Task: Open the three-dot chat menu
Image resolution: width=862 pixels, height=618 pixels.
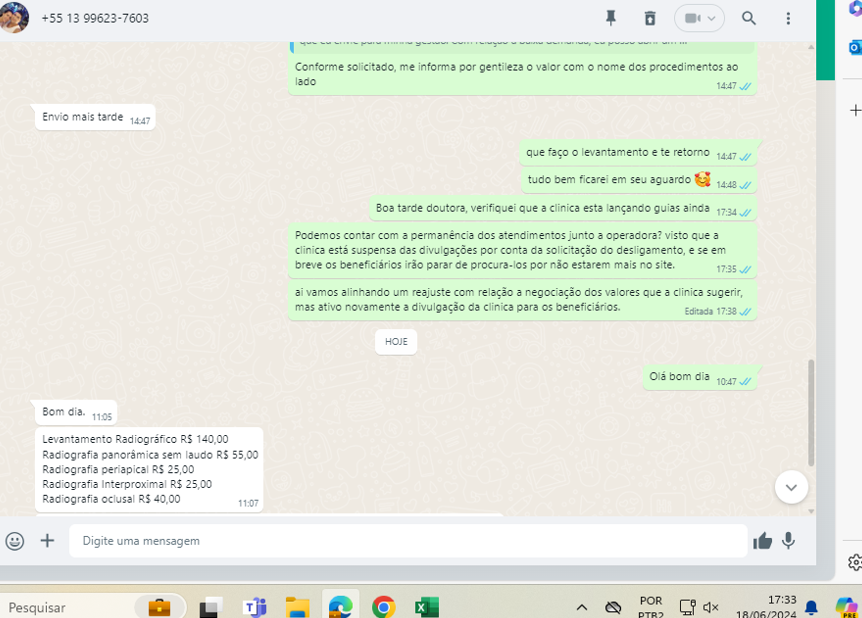Action: tap(788, 18)
